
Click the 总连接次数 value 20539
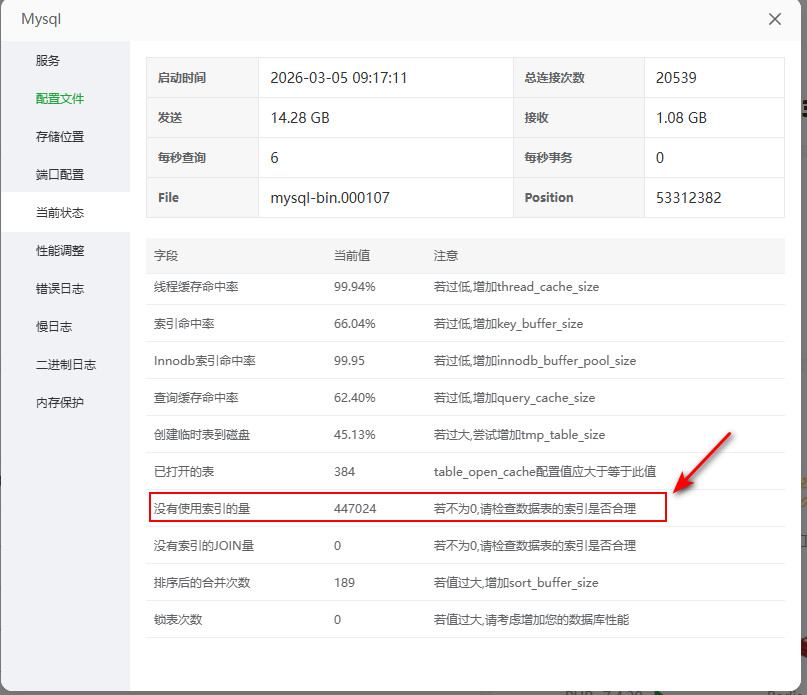coord(676,78)
